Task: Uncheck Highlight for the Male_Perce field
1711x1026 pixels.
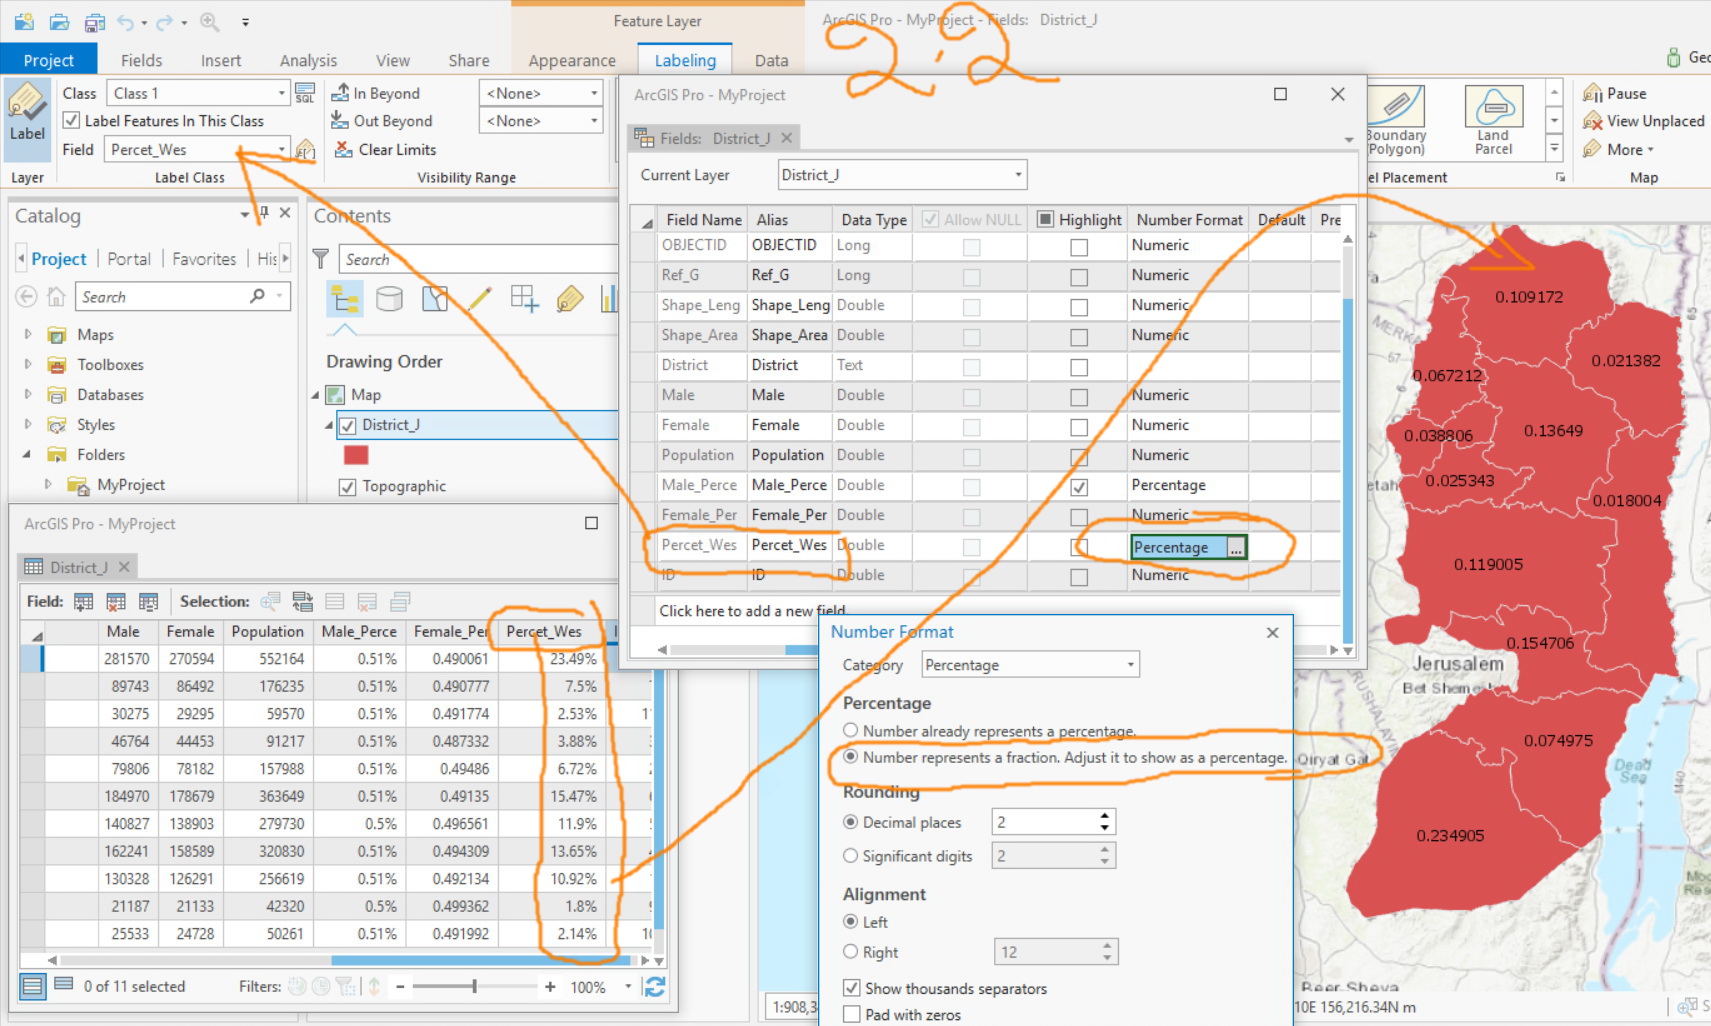Action: tap(1079, 487)
